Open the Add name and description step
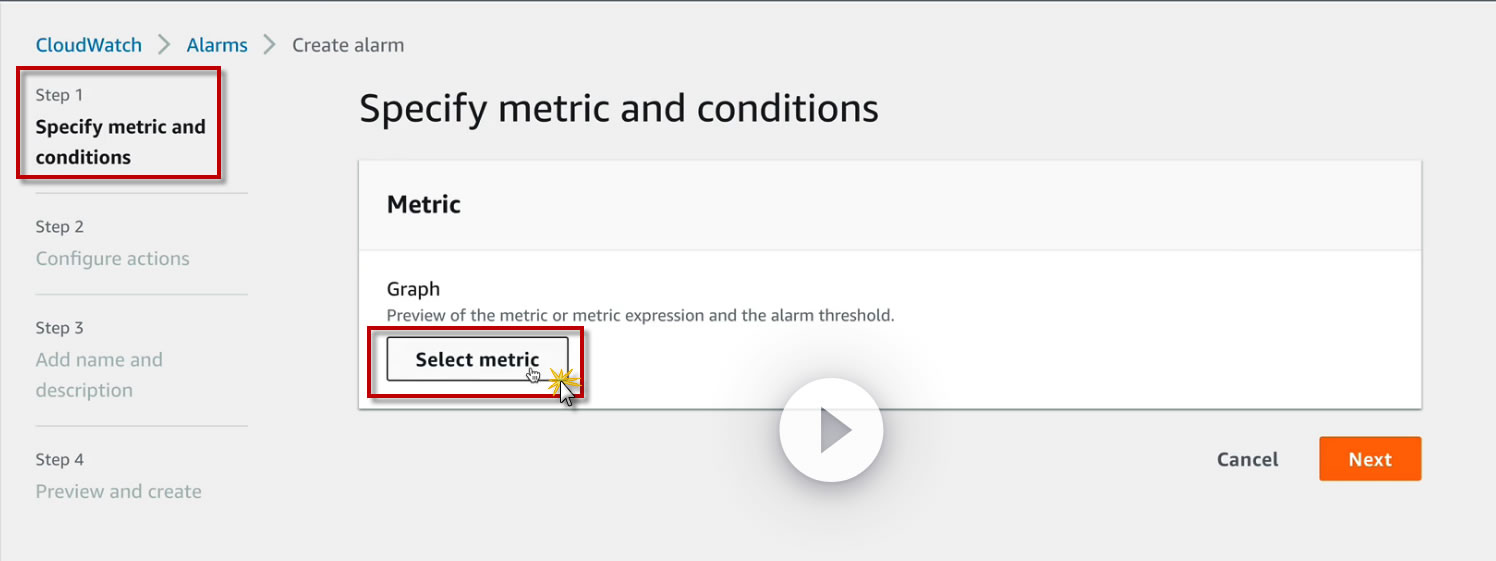 coord(98,374)
